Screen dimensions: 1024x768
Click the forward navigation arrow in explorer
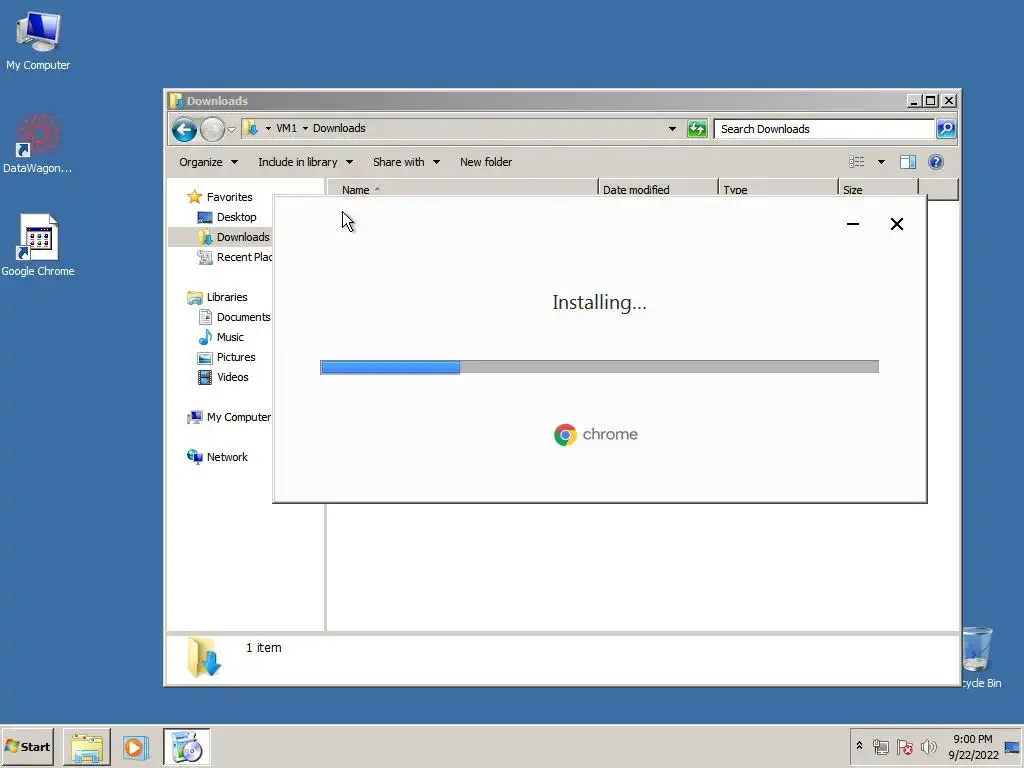[212, 129]
